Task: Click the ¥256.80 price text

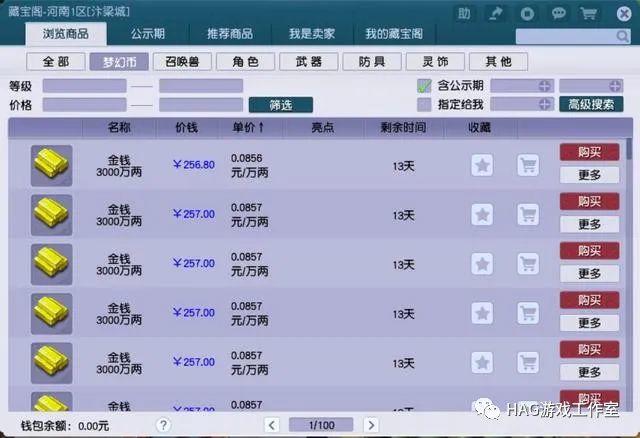Action: [193, 165]
